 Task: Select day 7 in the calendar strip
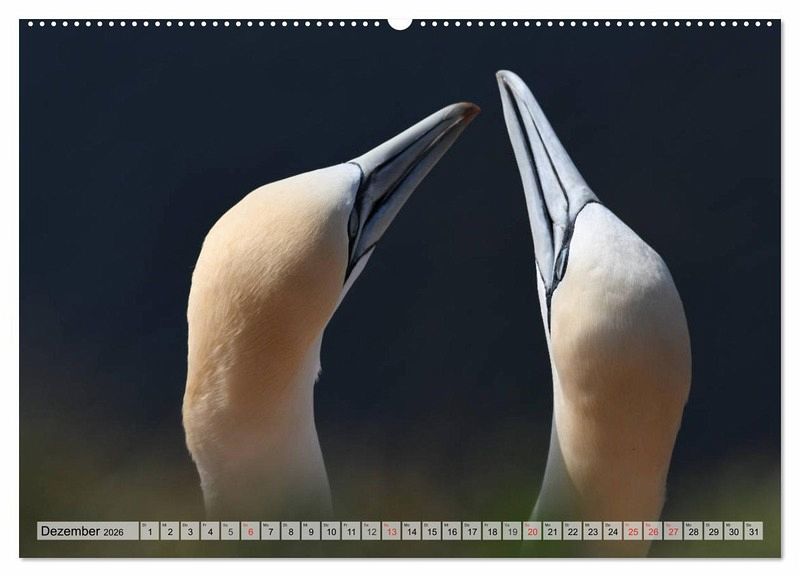(270, 531)
